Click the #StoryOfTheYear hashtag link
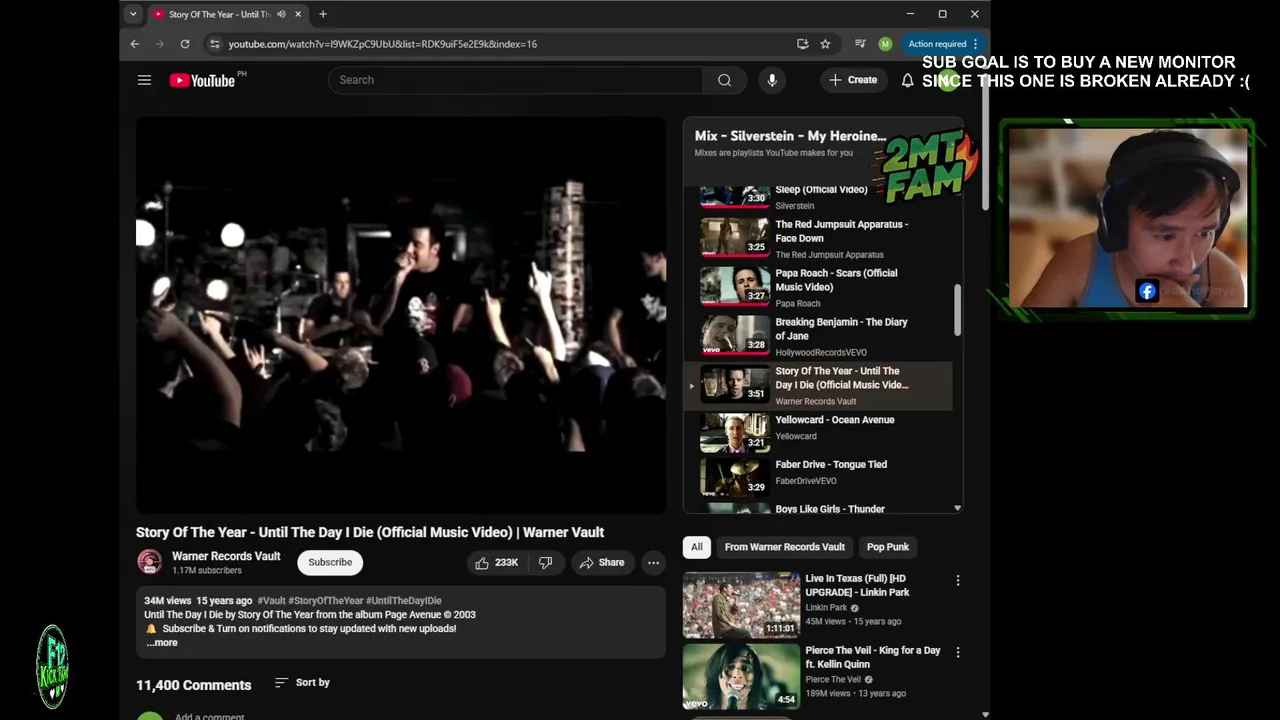The height and width of the screenshot is (720, 1280). (325, 601)
